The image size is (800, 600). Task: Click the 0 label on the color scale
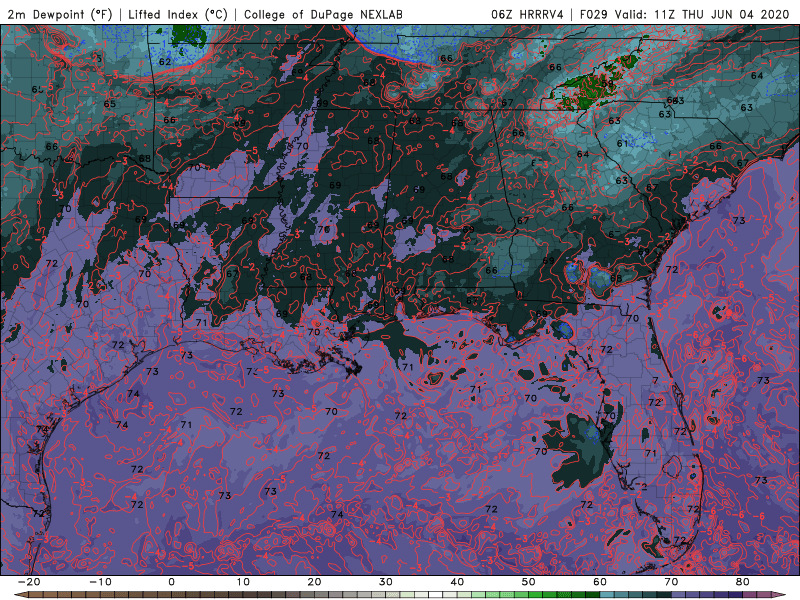point(171,582)
